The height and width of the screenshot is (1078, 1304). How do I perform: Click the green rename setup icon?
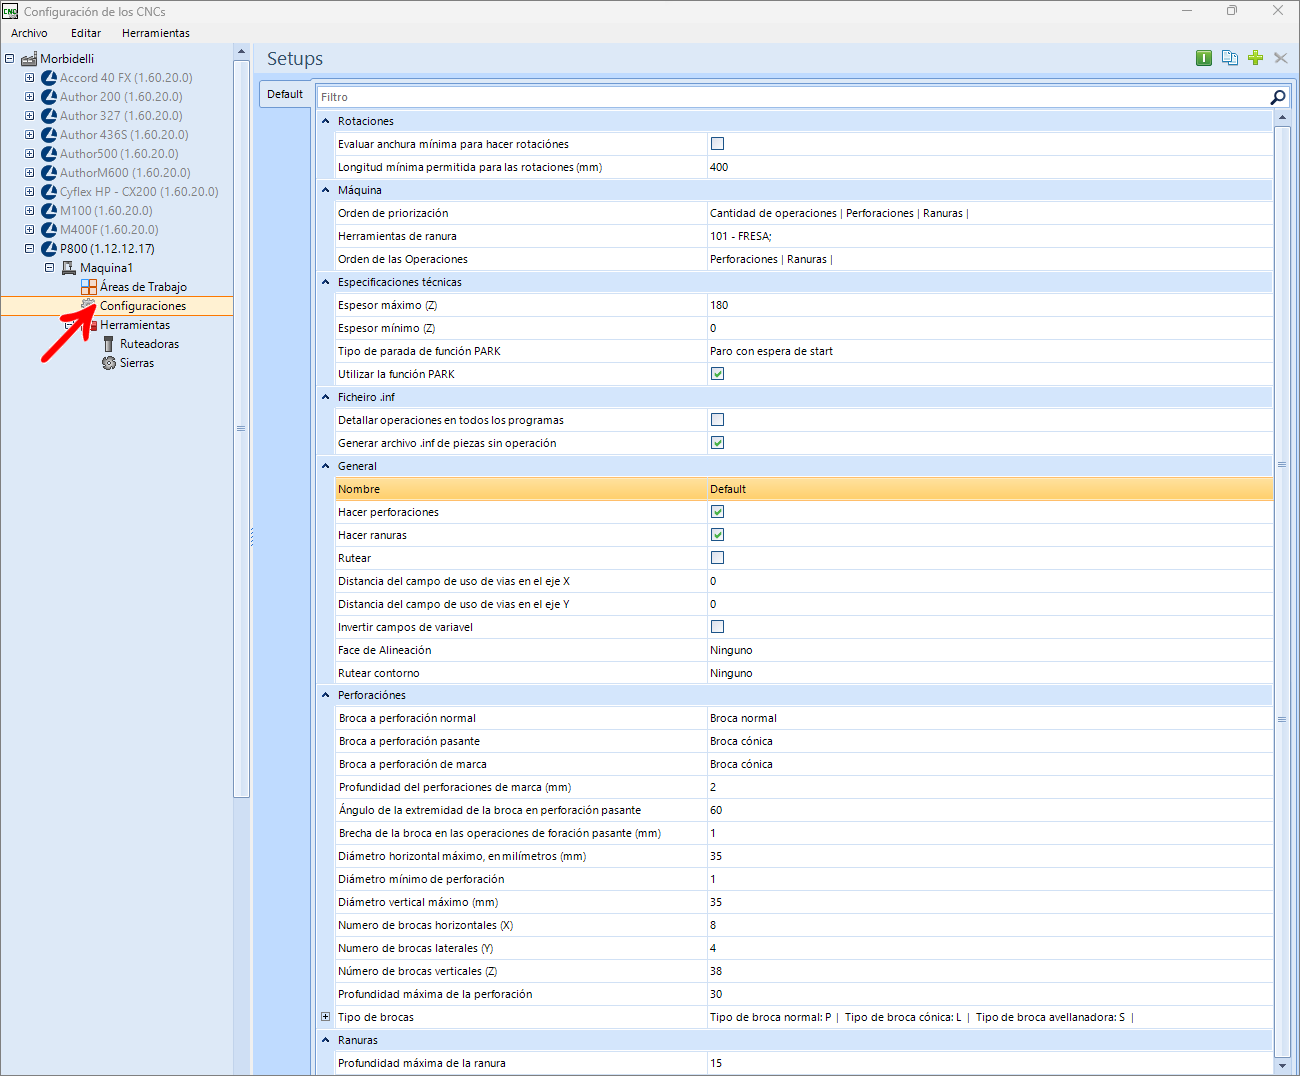click(x=1204, y=58)
